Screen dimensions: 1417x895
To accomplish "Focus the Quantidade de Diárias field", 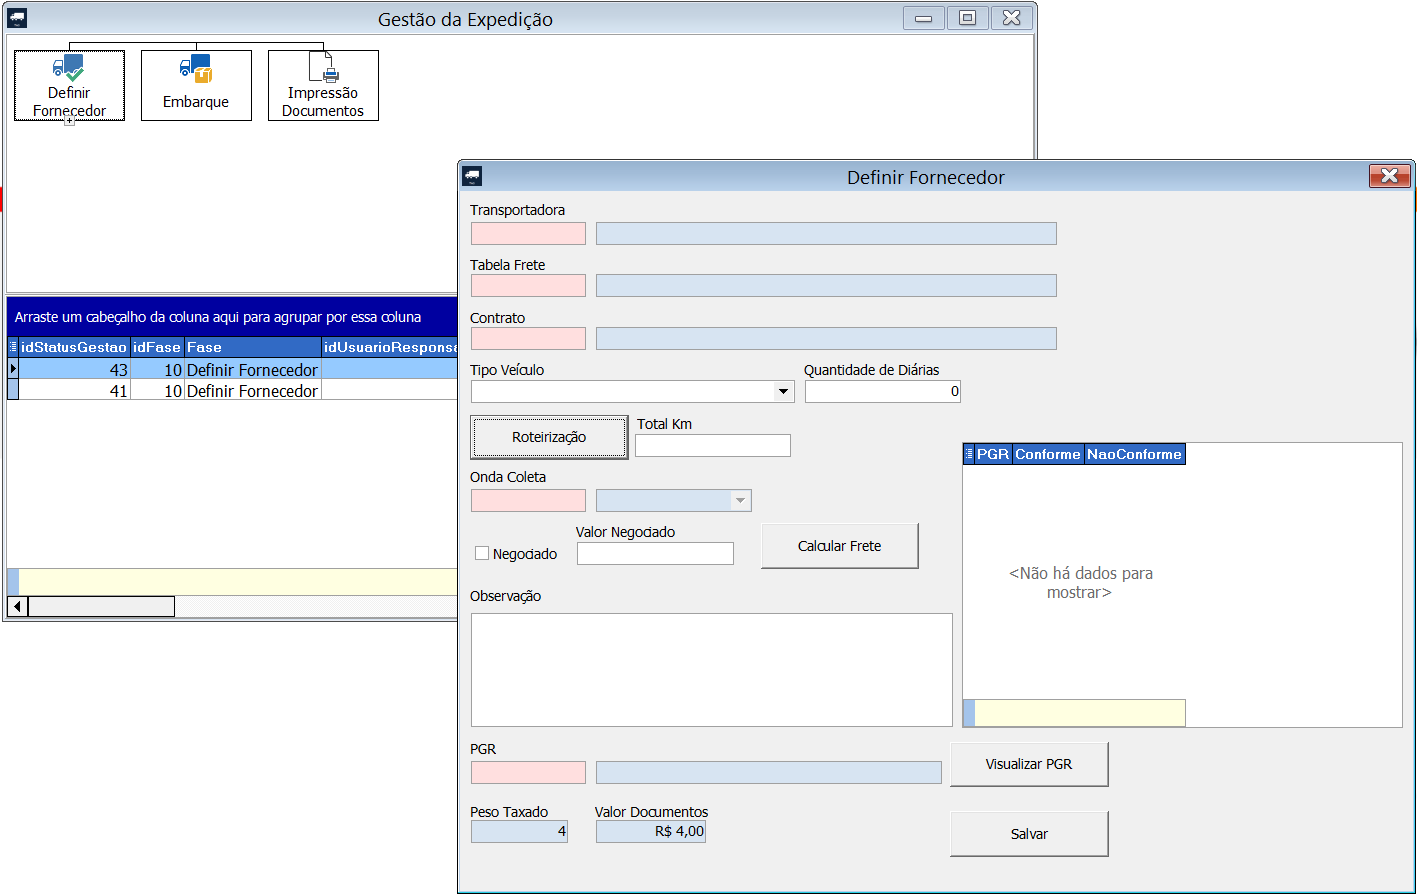I will coord(883,391).
